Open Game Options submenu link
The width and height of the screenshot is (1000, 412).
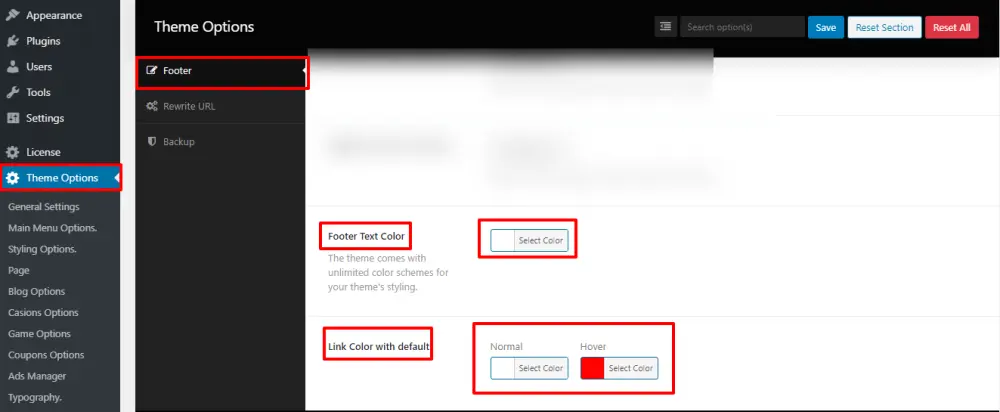pyautogui.click(x=39, y=334)
